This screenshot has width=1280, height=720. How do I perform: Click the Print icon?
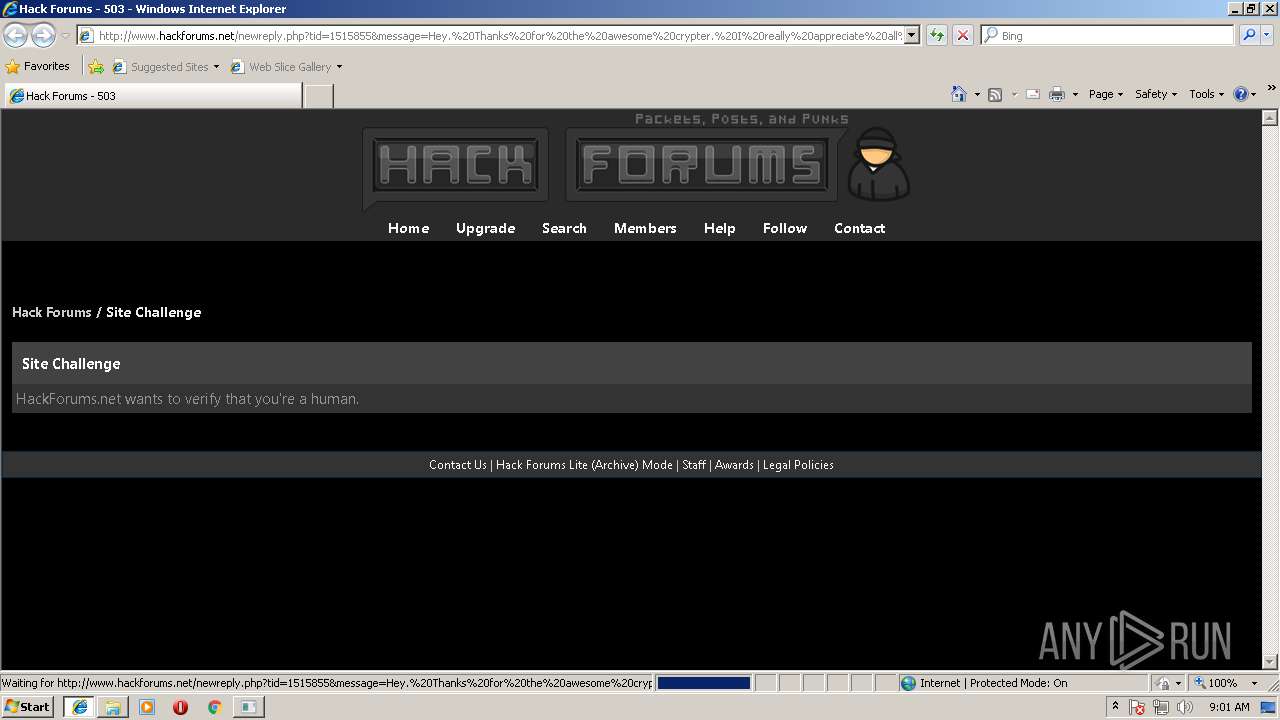tap(1057, 94)
